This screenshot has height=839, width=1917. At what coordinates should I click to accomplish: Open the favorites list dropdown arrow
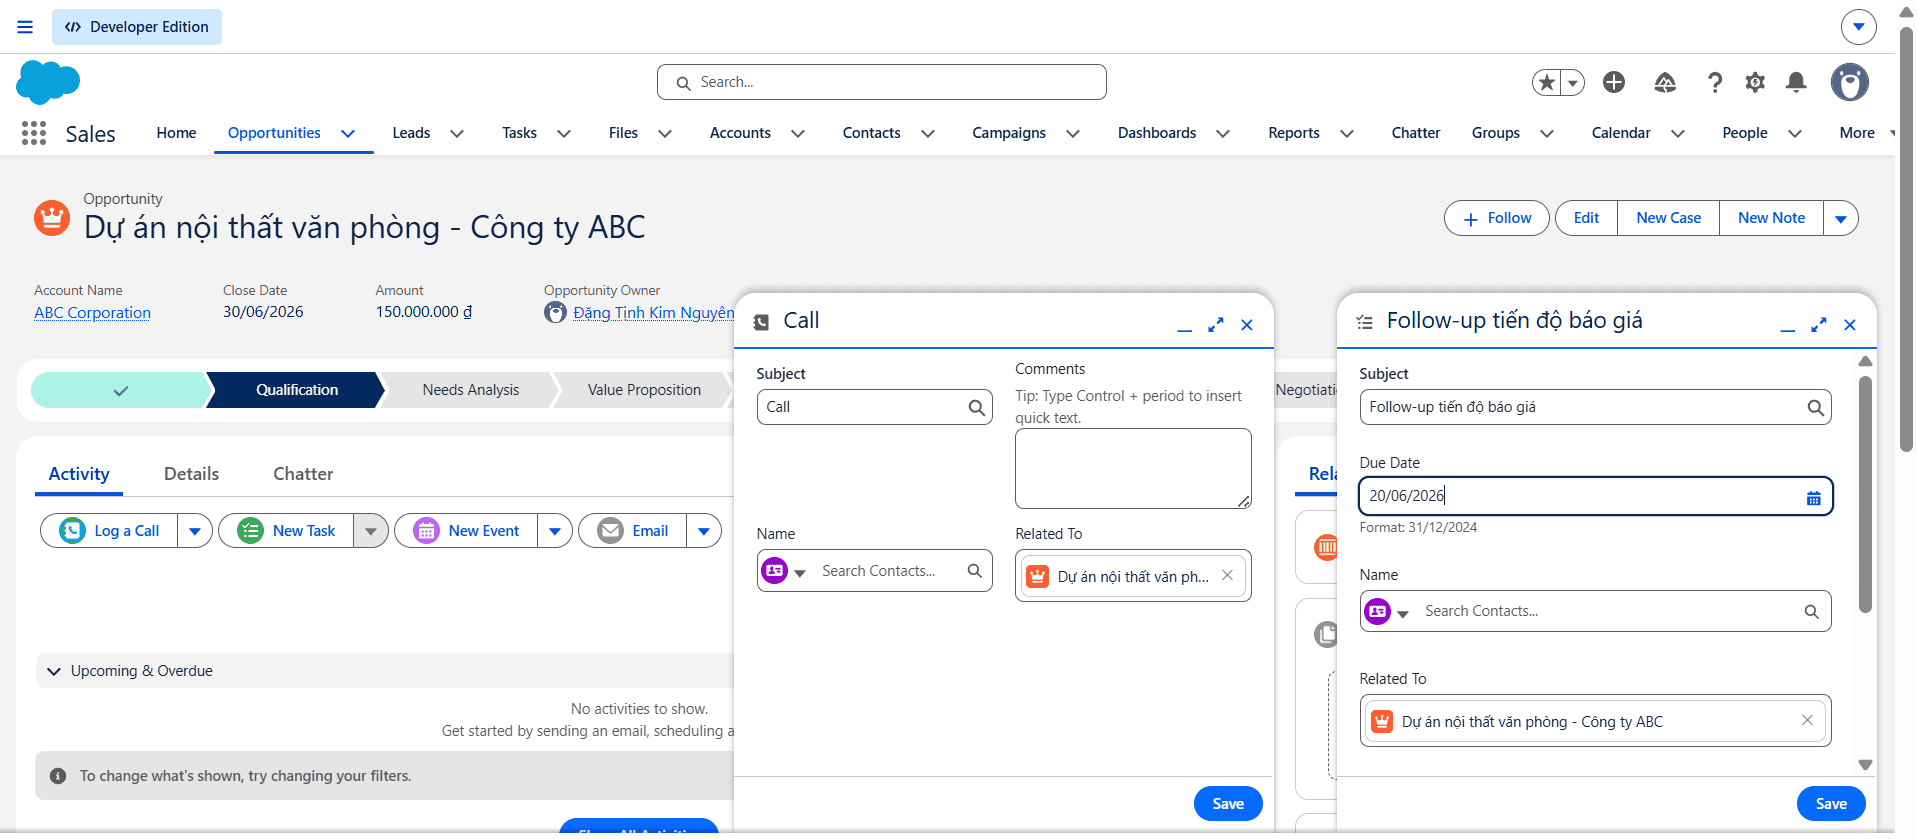(1574, 82)
